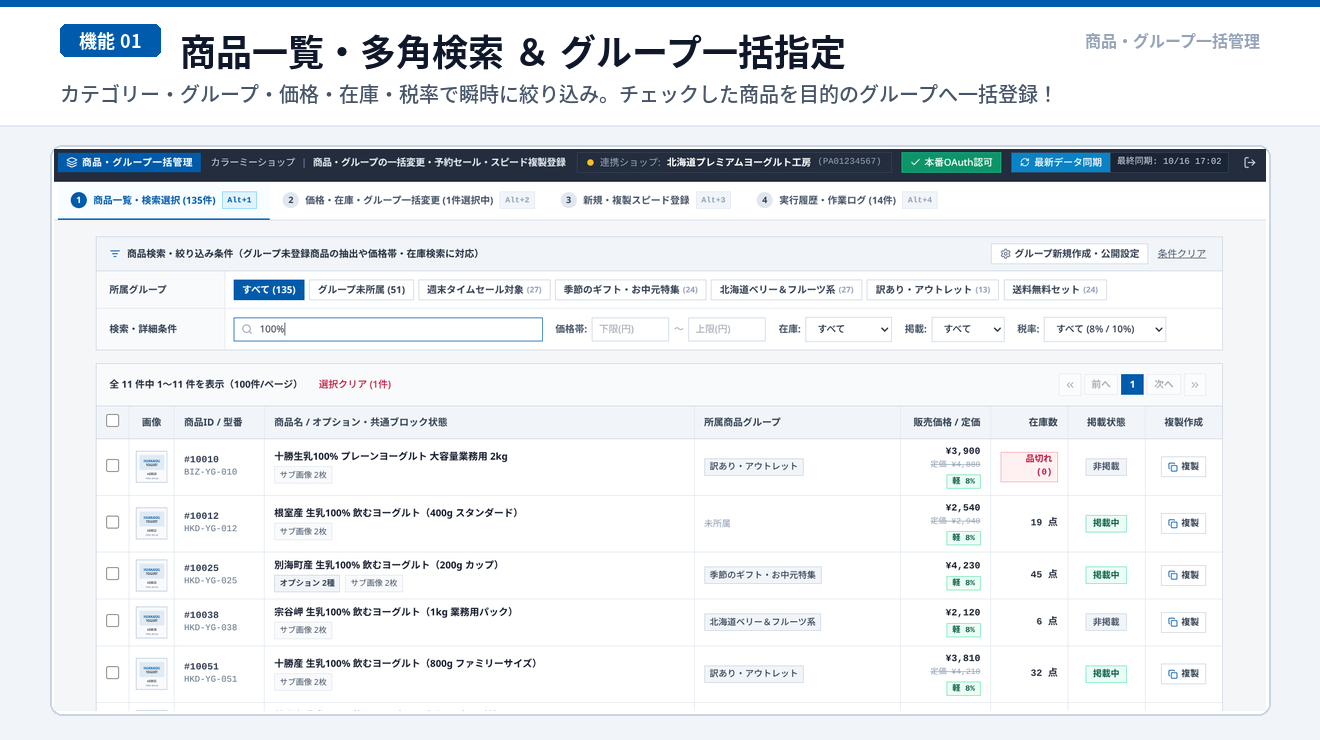Duplicate product #10025 with 複製
This screenshot has width=1320, height=740.
pos(1183,575)
